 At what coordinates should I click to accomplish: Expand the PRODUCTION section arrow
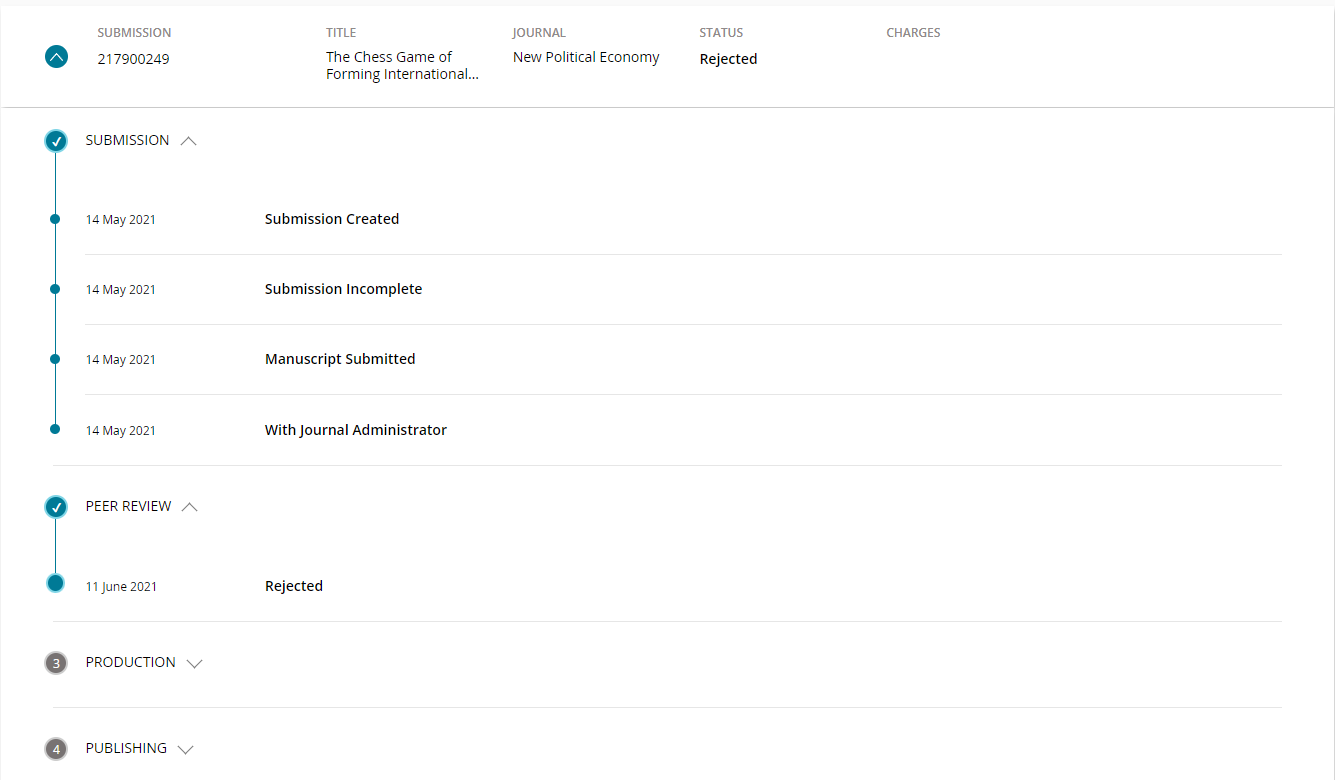[194, 663]
